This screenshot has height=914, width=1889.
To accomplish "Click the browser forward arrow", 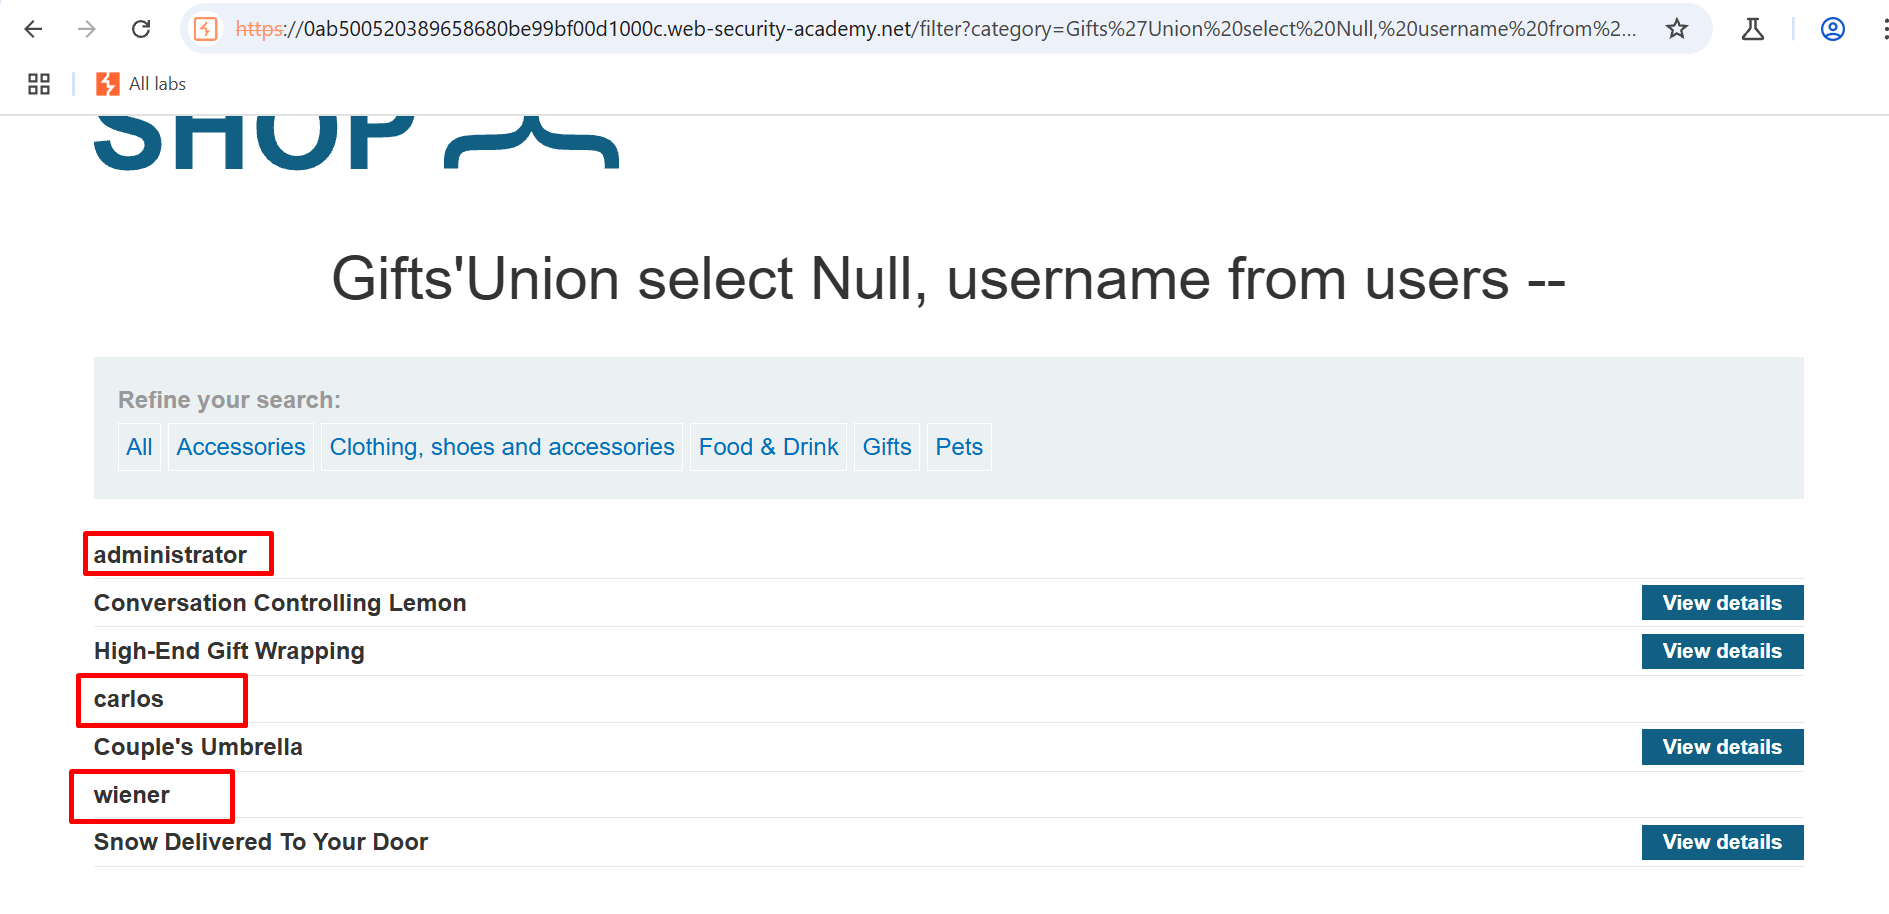I will [87, 29].
